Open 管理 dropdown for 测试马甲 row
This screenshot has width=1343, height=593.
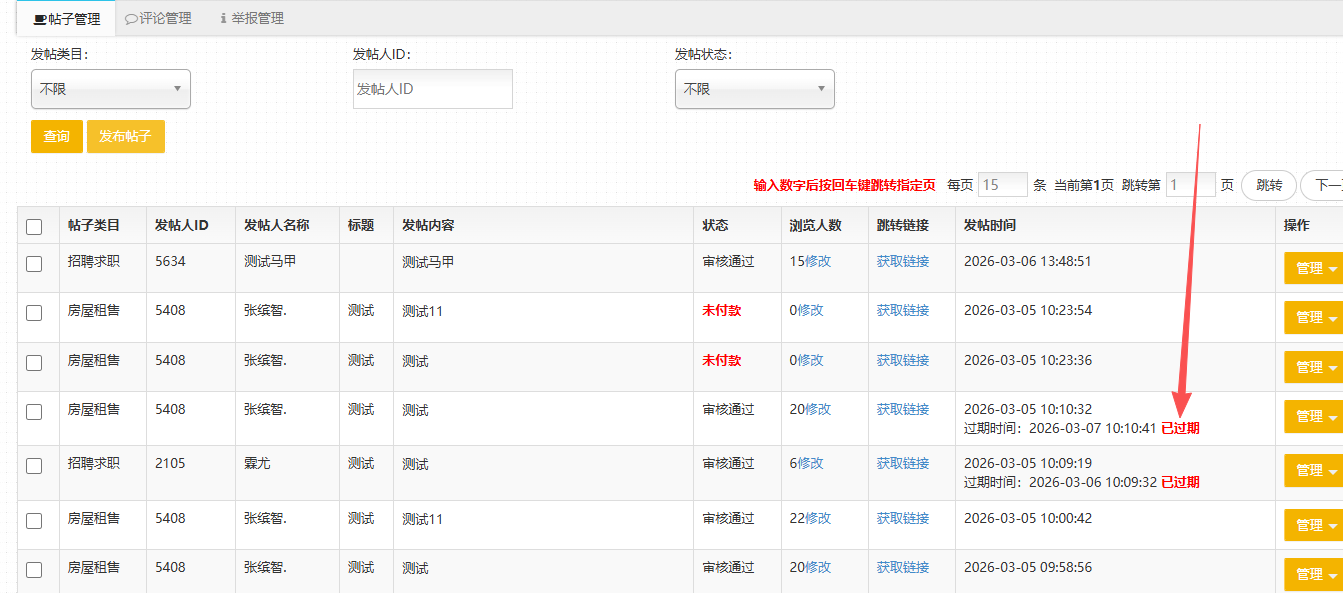(1312, 268)
